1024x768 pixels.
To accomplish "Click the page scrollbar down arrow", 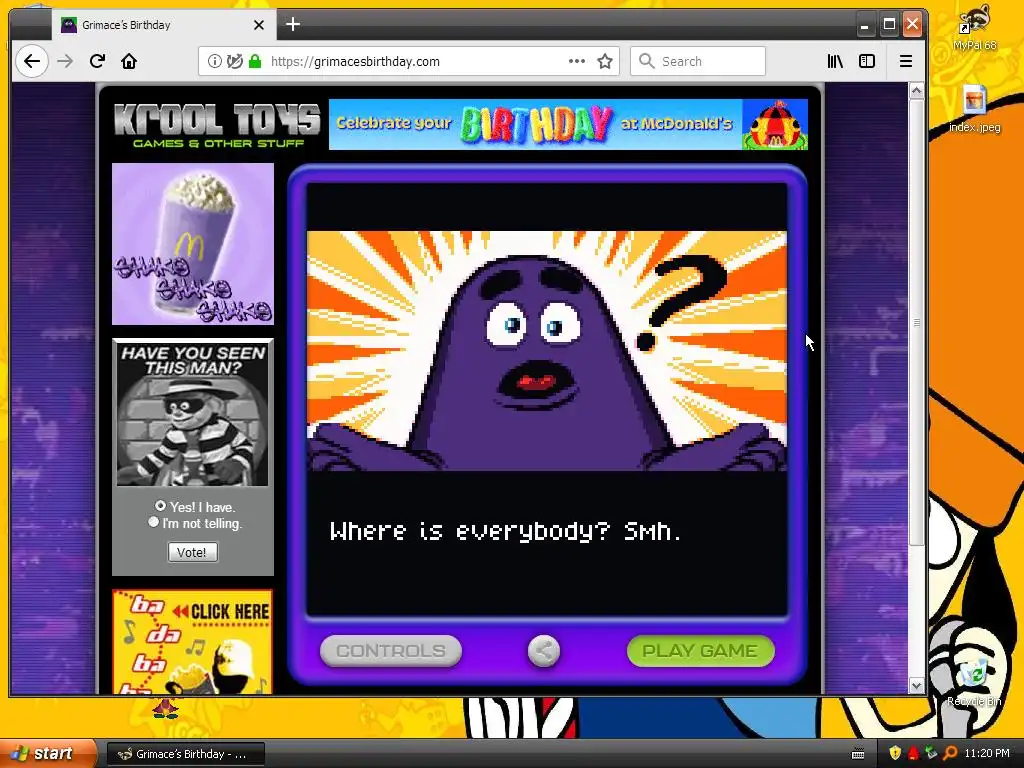I will [916, 685].
